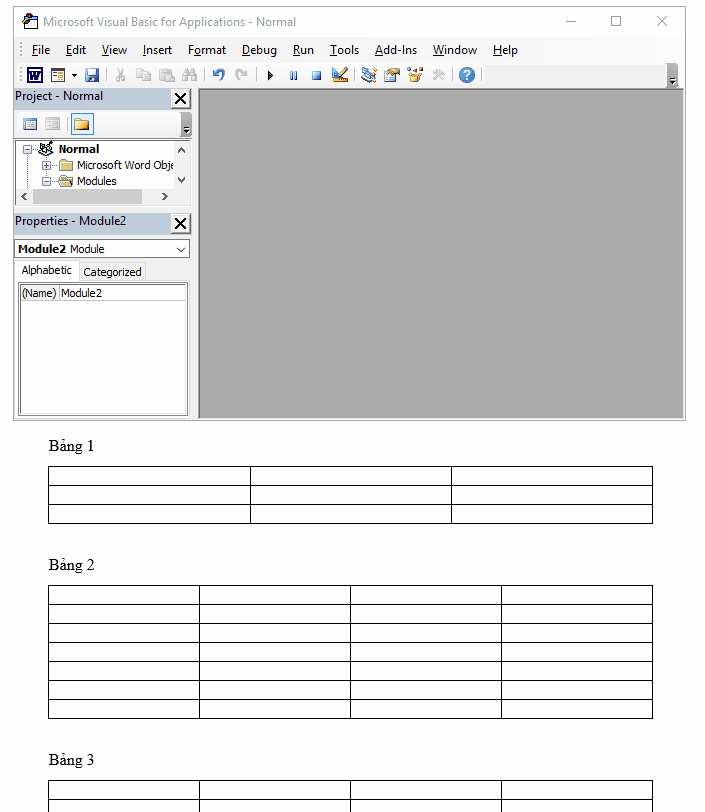The height and width of the screenshot is (812, 705).
Task: Click the Cut scissors icon
Action: [120, 75]
